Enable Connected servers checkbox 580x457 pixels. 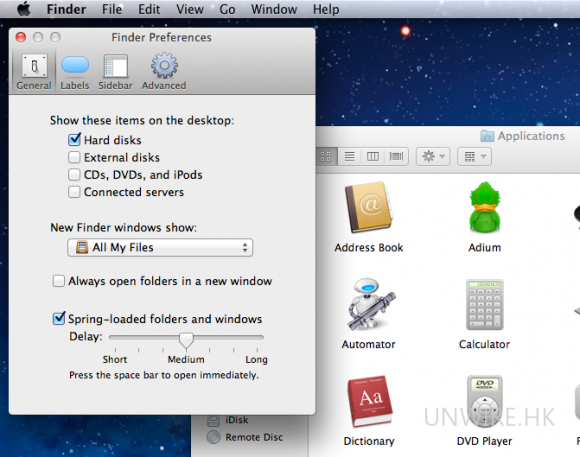point(74,192)
